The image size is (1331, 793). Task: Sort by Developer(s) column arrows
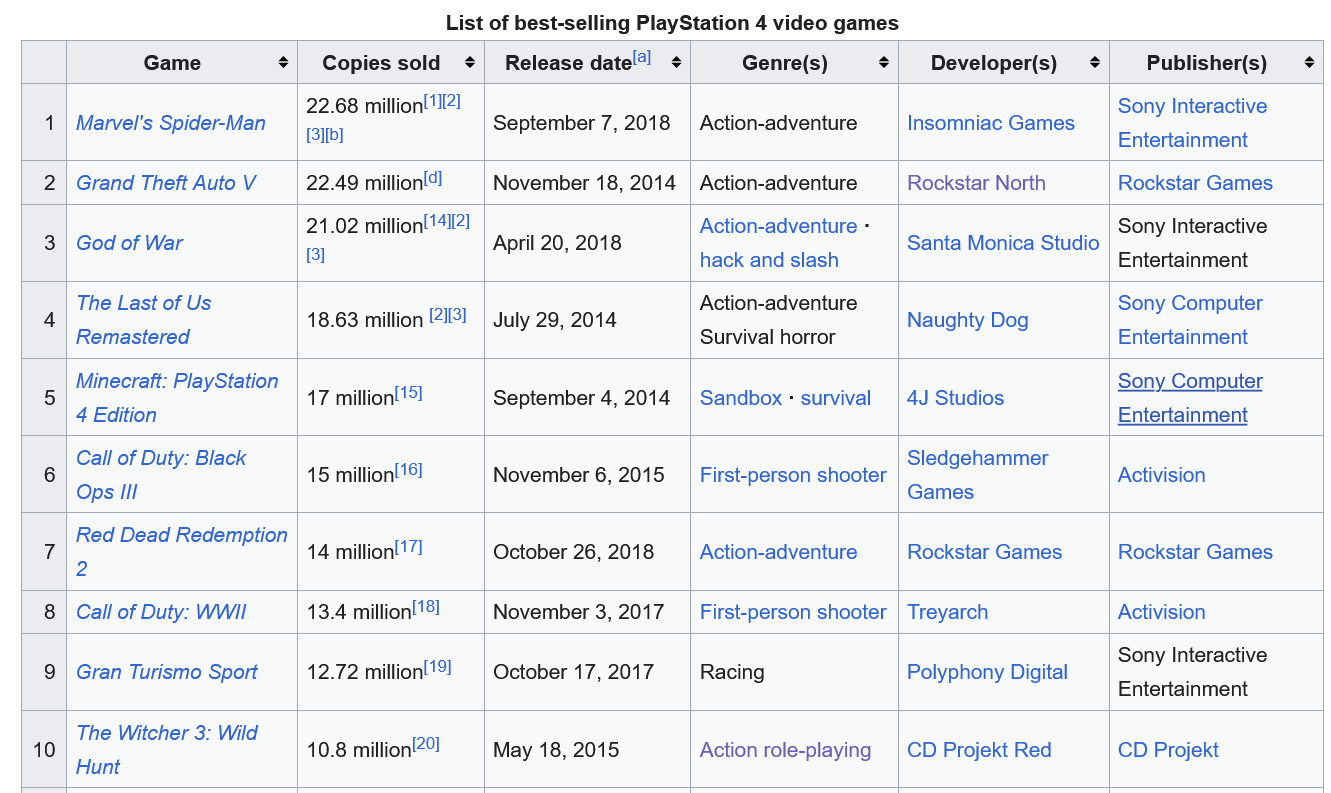click(x=1095, y=63)
